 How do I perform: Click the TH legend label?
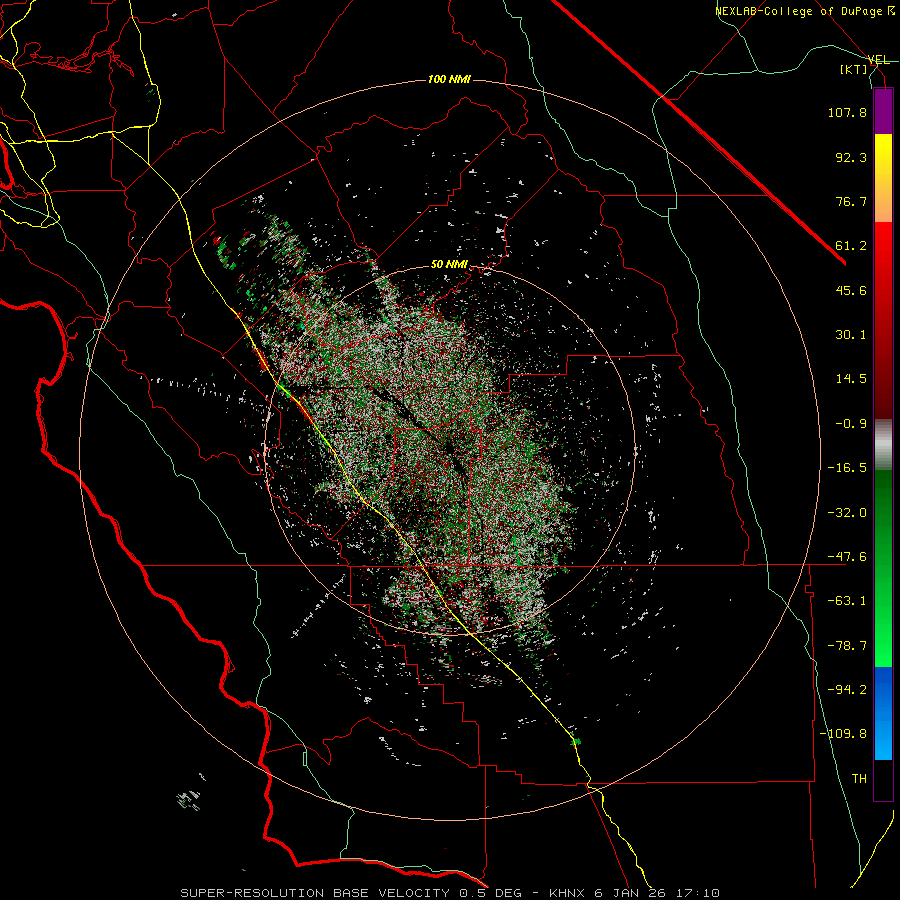[859, 779]
